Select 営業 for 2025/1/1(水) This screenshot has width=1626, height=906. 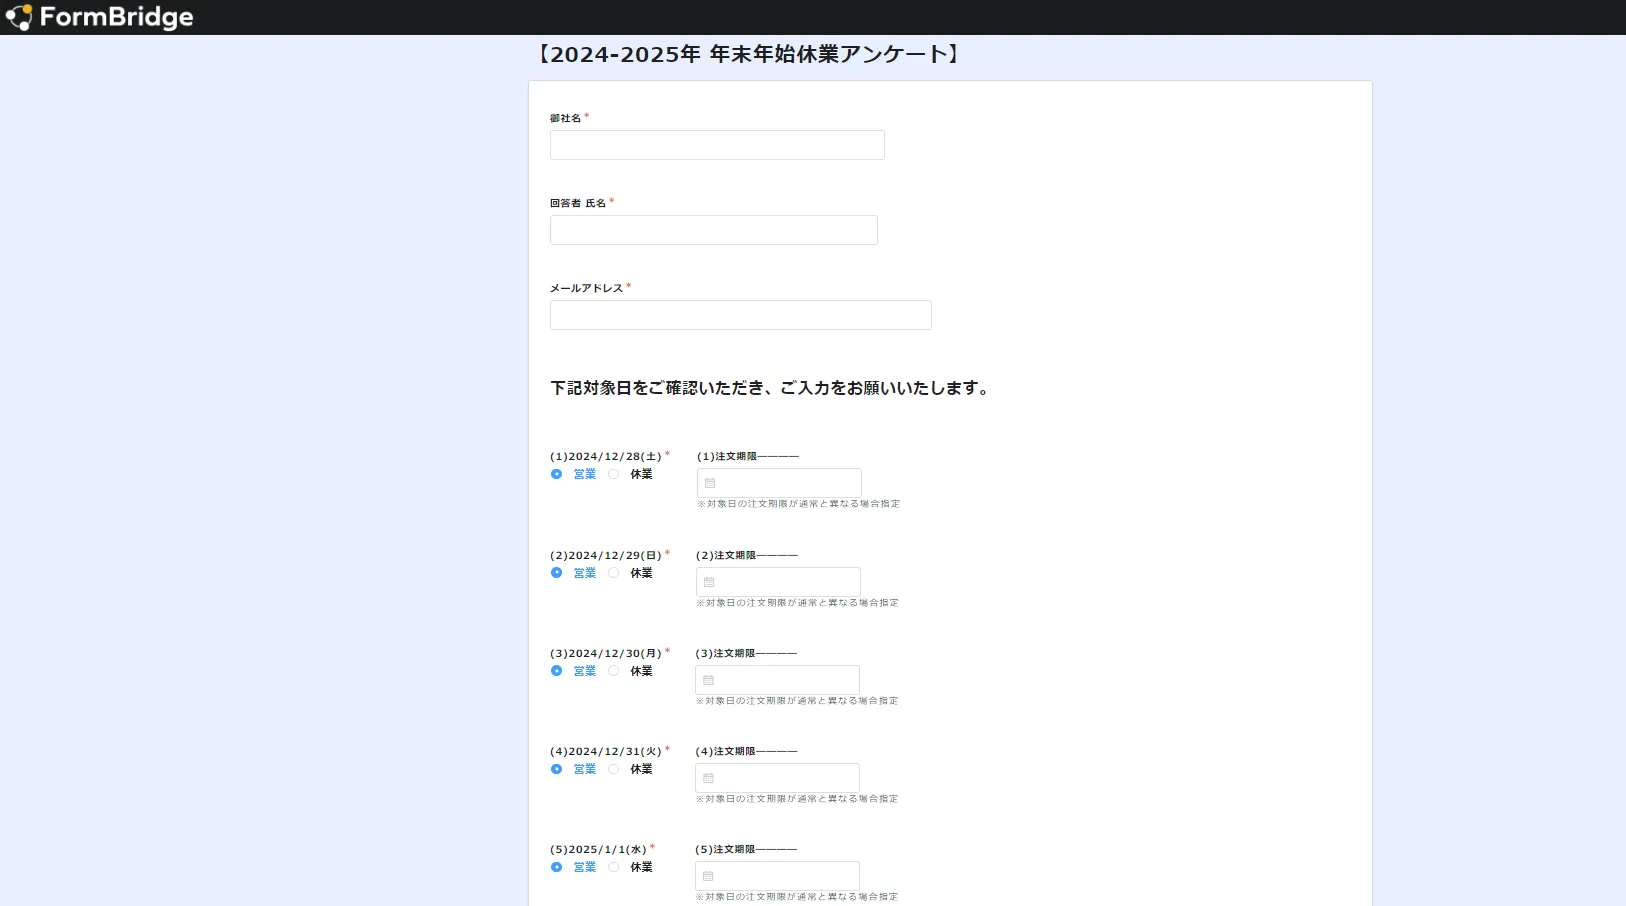(557, 867)
